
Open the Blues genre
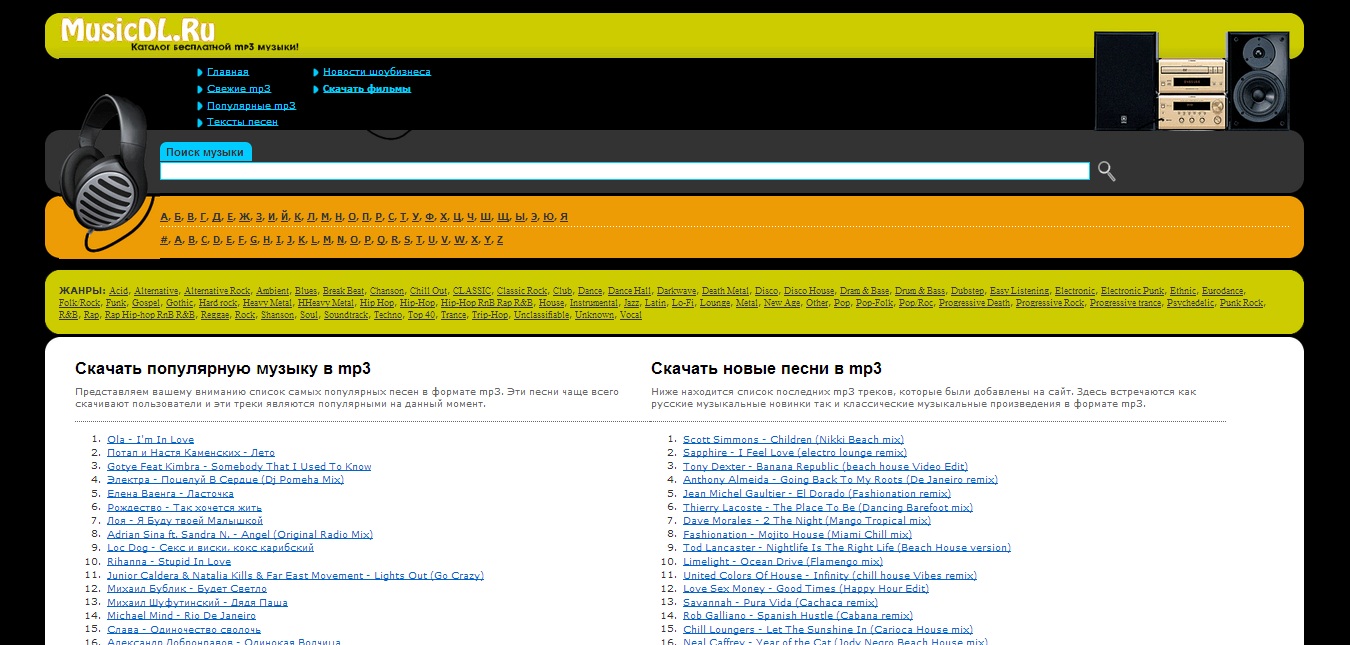click(306, 290)
